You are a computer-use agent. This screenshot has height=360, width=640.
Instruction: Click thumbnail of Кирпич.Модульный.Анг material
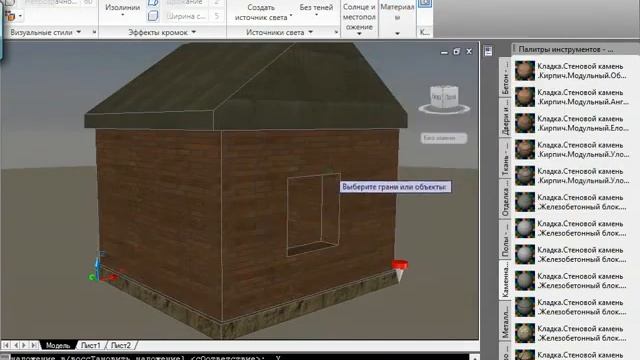[x=524, y=97]
